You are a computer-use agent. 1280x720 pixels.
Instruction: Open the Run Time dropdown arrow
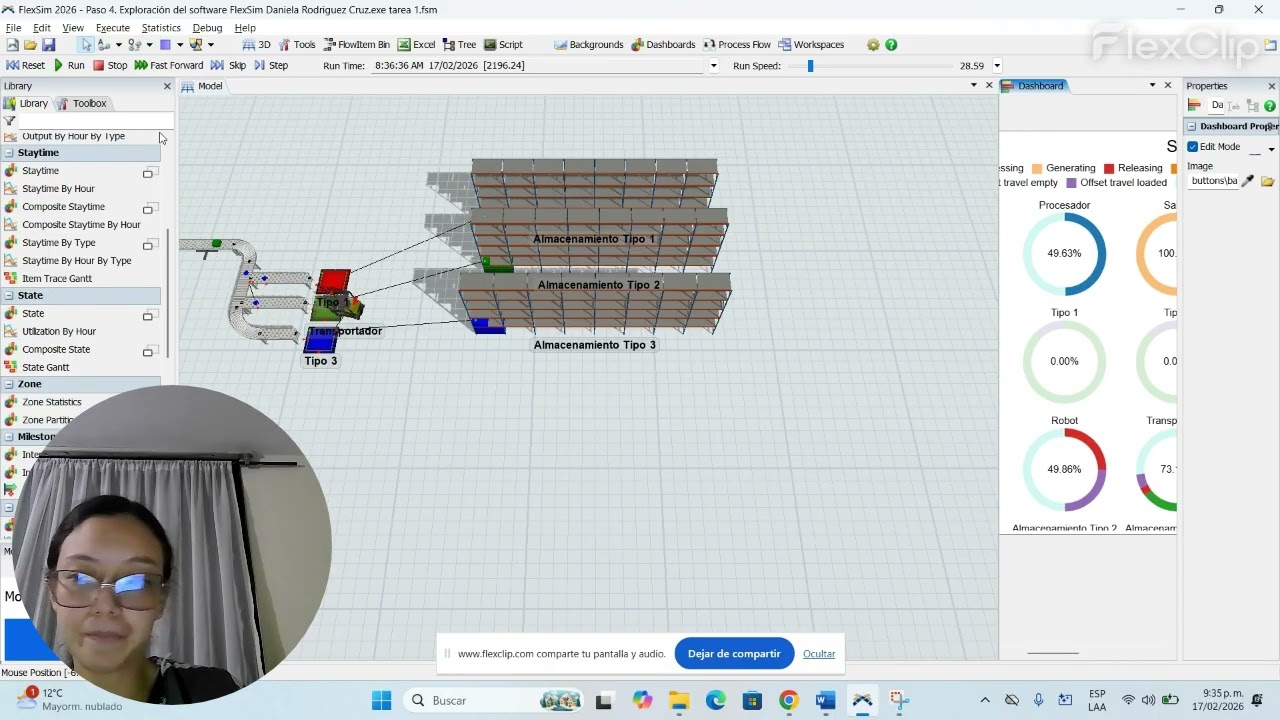point(713,66)
